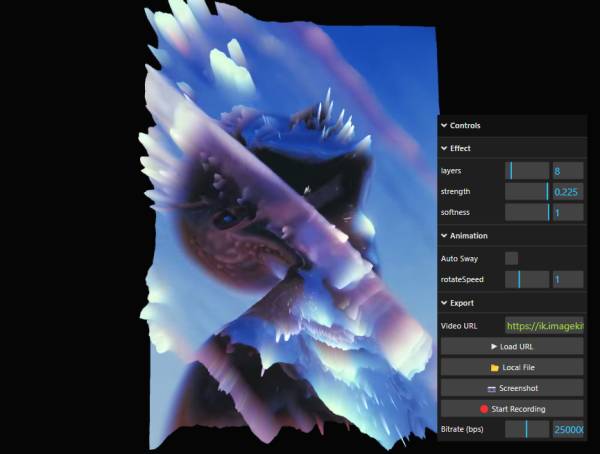This screenshot has height=454, width=600.
Task: Focus the strength value field showing 0.225
Action: pyautogui.click(x=567, y=192)
